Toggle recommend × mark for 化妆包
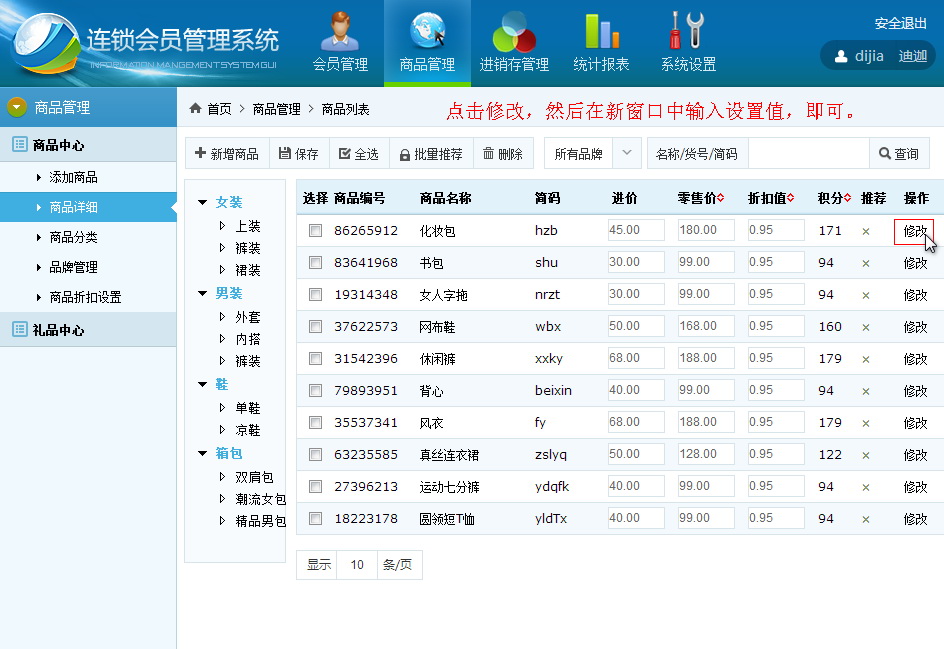The width and height of the screenshot is (944, 649). tap(866, 231)
